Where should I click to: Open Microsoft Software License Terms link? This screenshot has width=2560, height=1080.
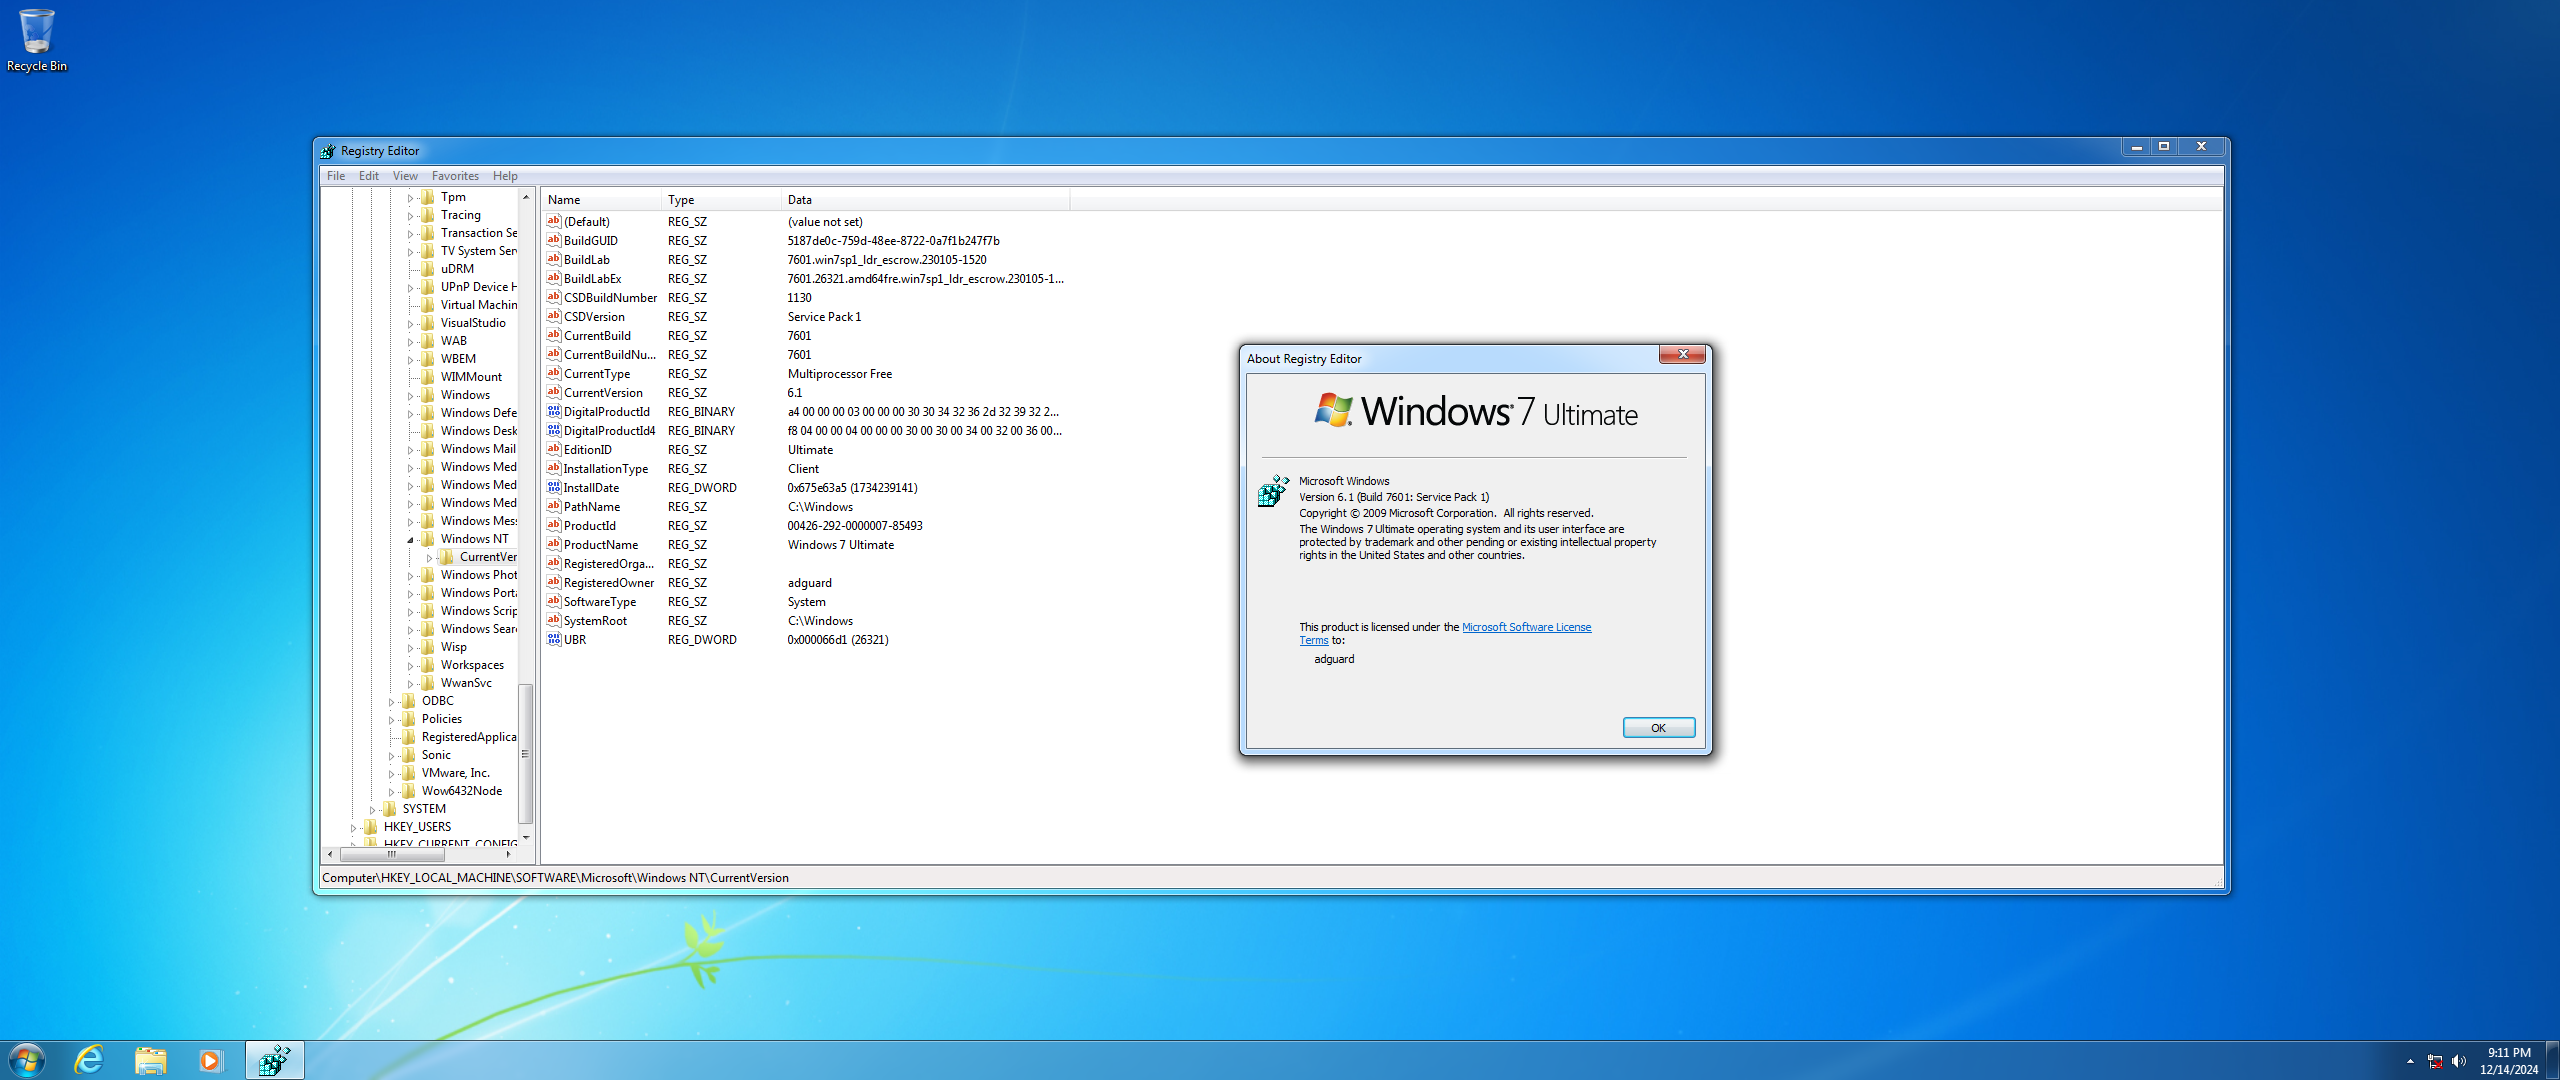pos(1526,627)
